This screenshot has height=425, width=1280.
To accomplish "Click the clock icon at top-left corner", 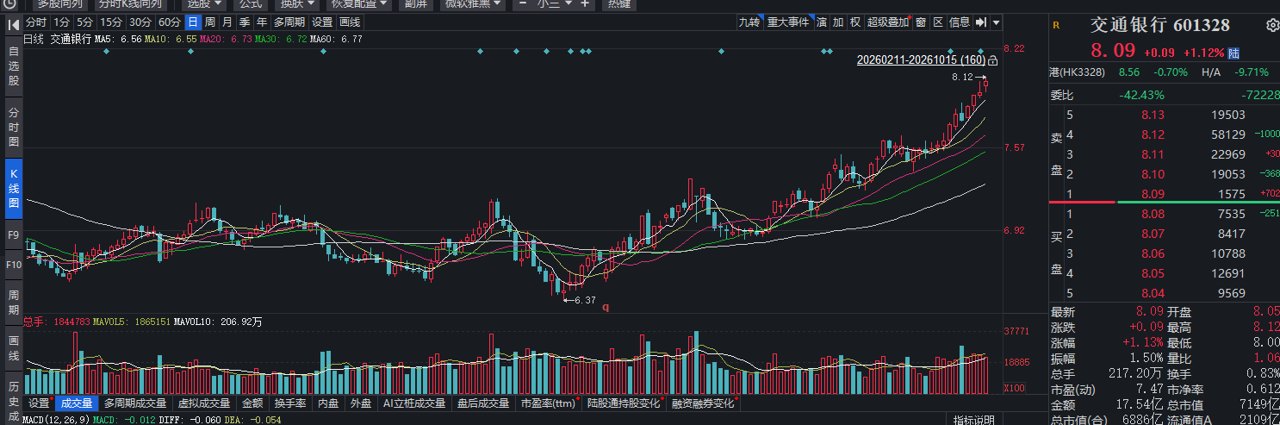I will point(10,4).
